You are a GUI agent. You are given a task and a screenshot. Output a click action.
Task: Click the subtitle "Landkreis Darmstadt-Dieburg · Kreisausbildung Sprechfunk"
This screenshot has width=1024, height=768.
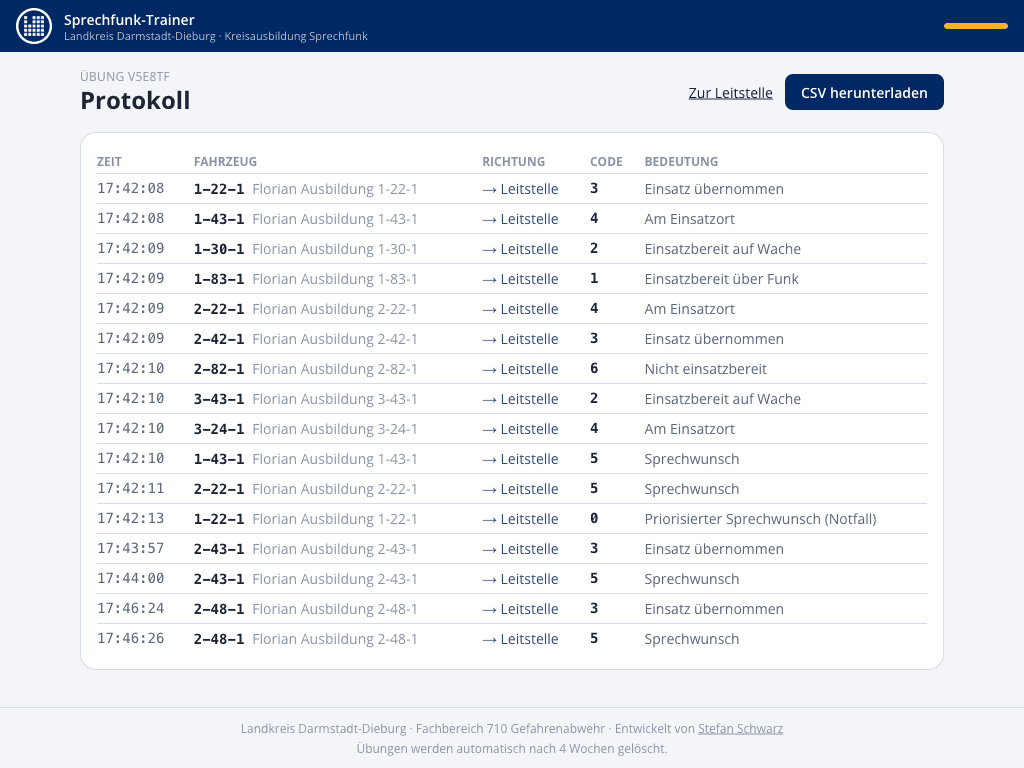tap(216, 37)
